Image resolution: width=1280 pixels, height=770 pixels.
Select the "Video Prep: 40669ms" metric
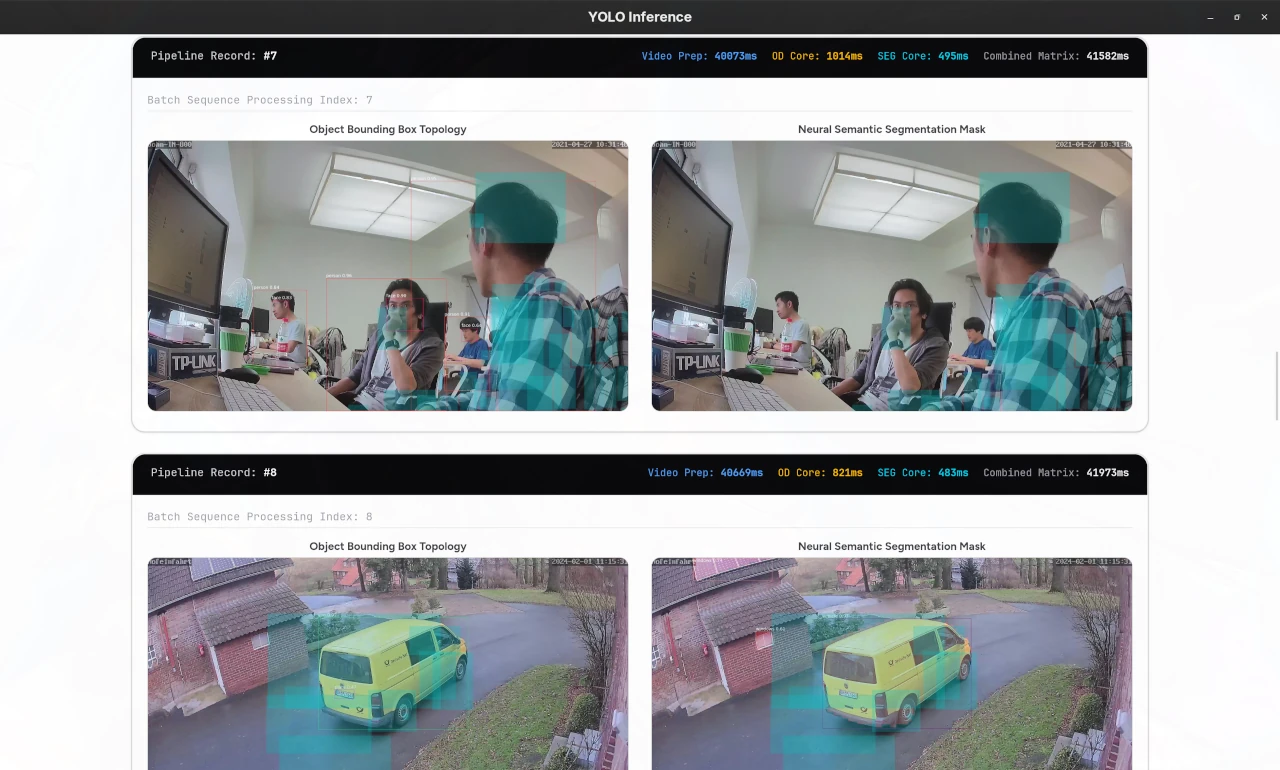705,473
